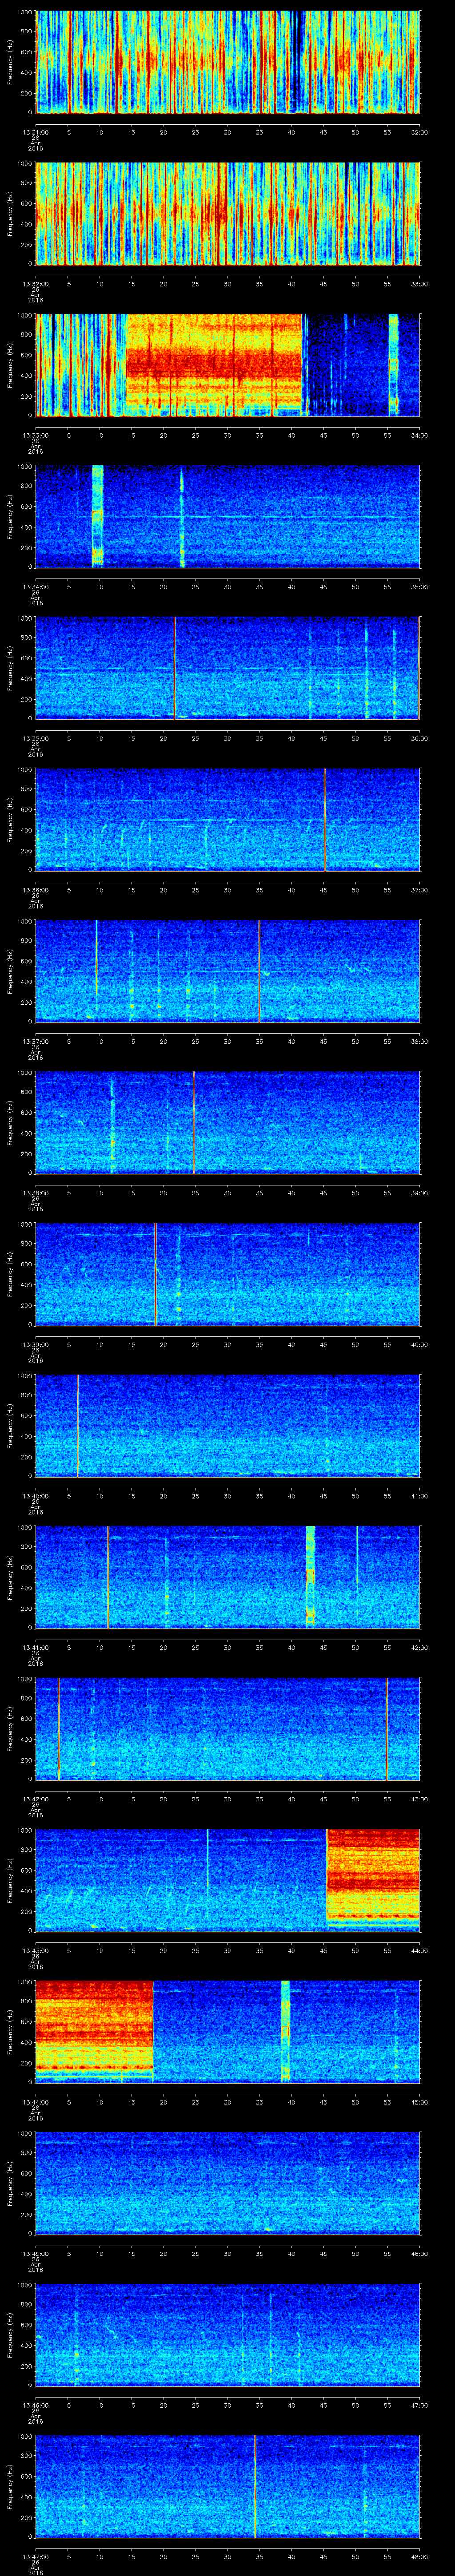Click the '13:33:00' start time label
The width and height of the screenshot is (455, 2576).
(x=35, y=435)
